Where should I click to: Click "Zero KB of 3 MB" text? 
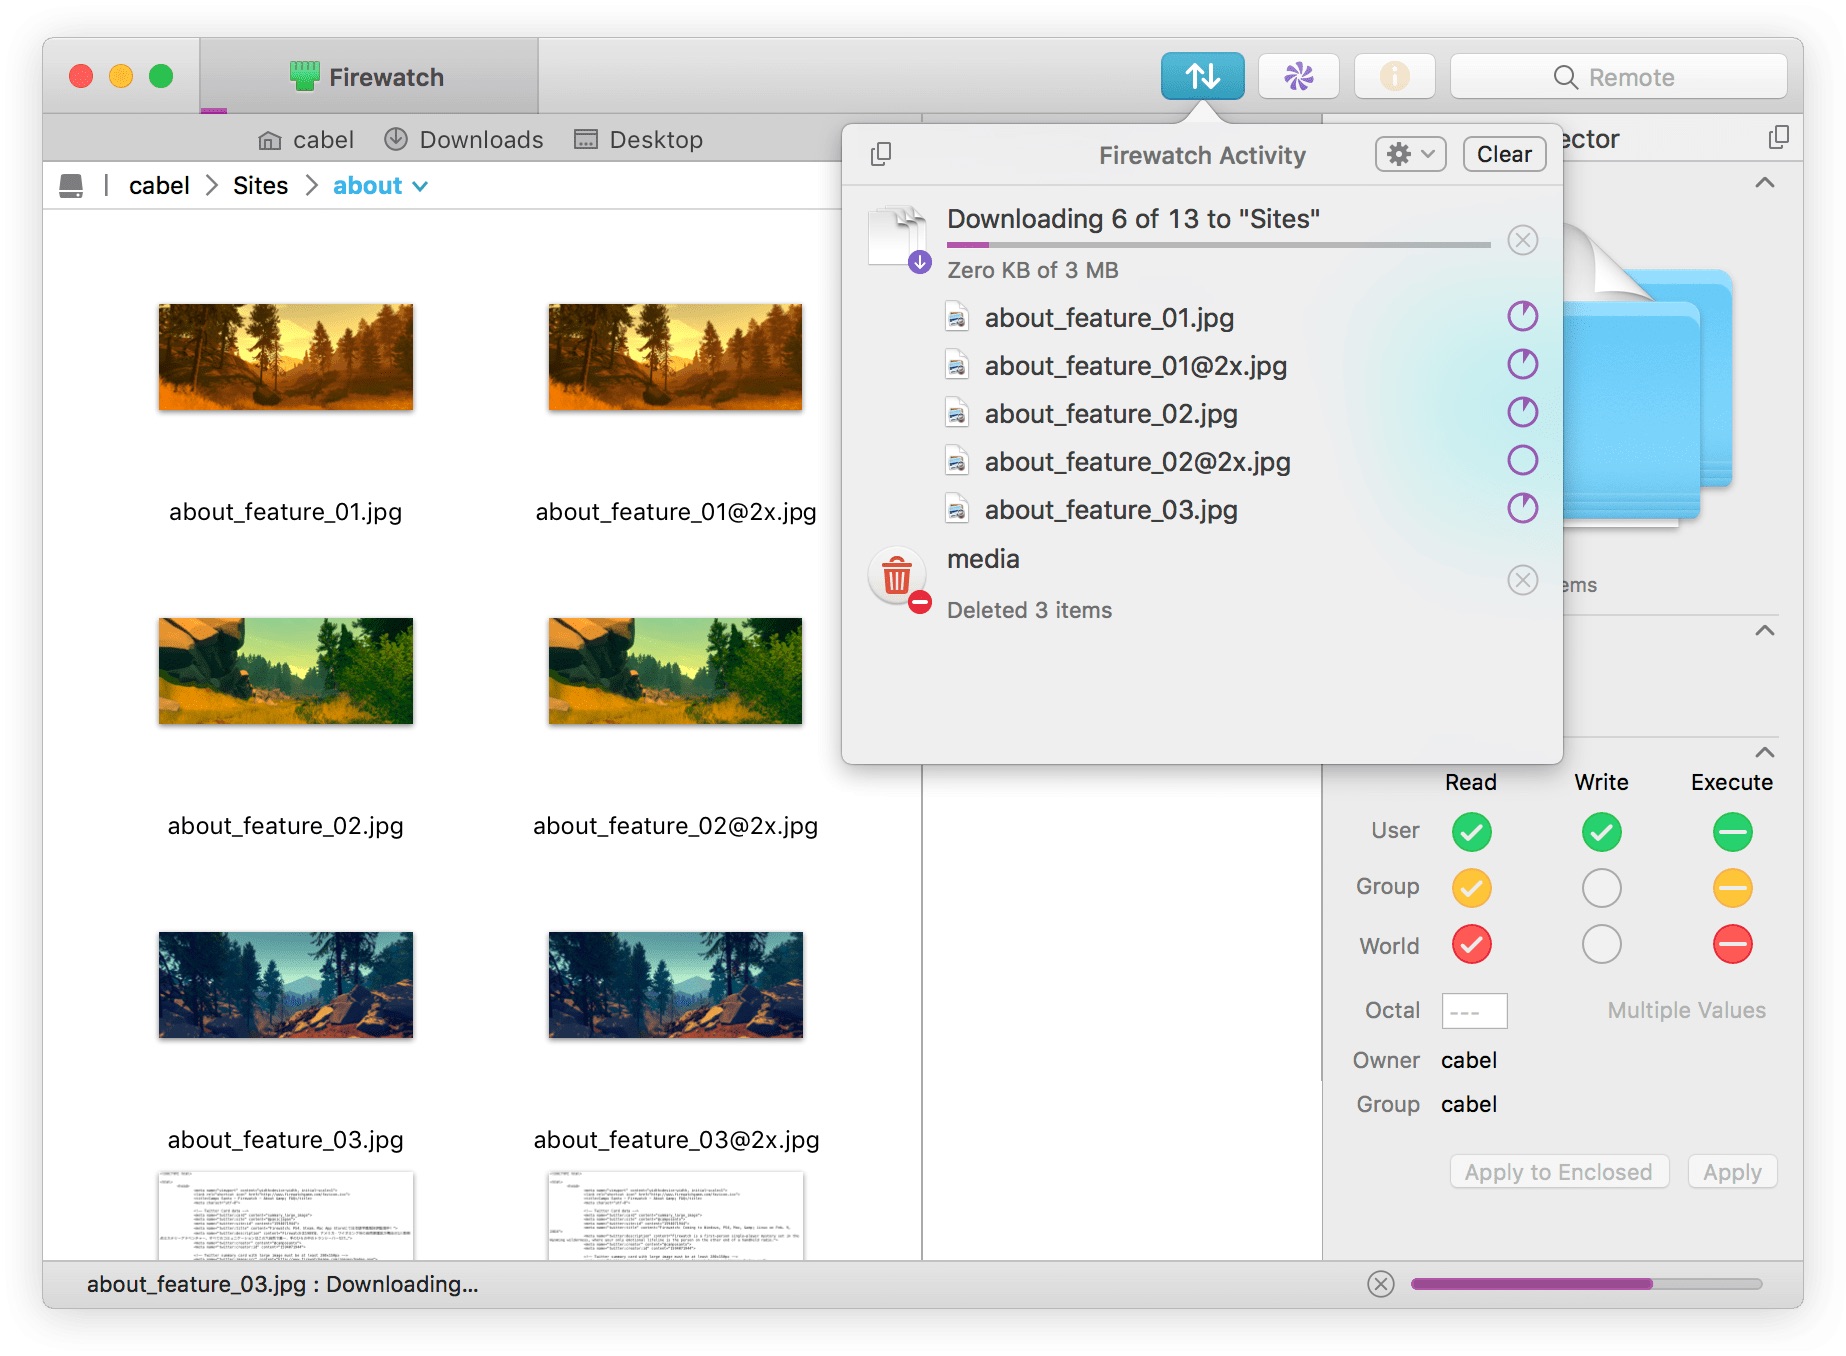(1032, 270)
